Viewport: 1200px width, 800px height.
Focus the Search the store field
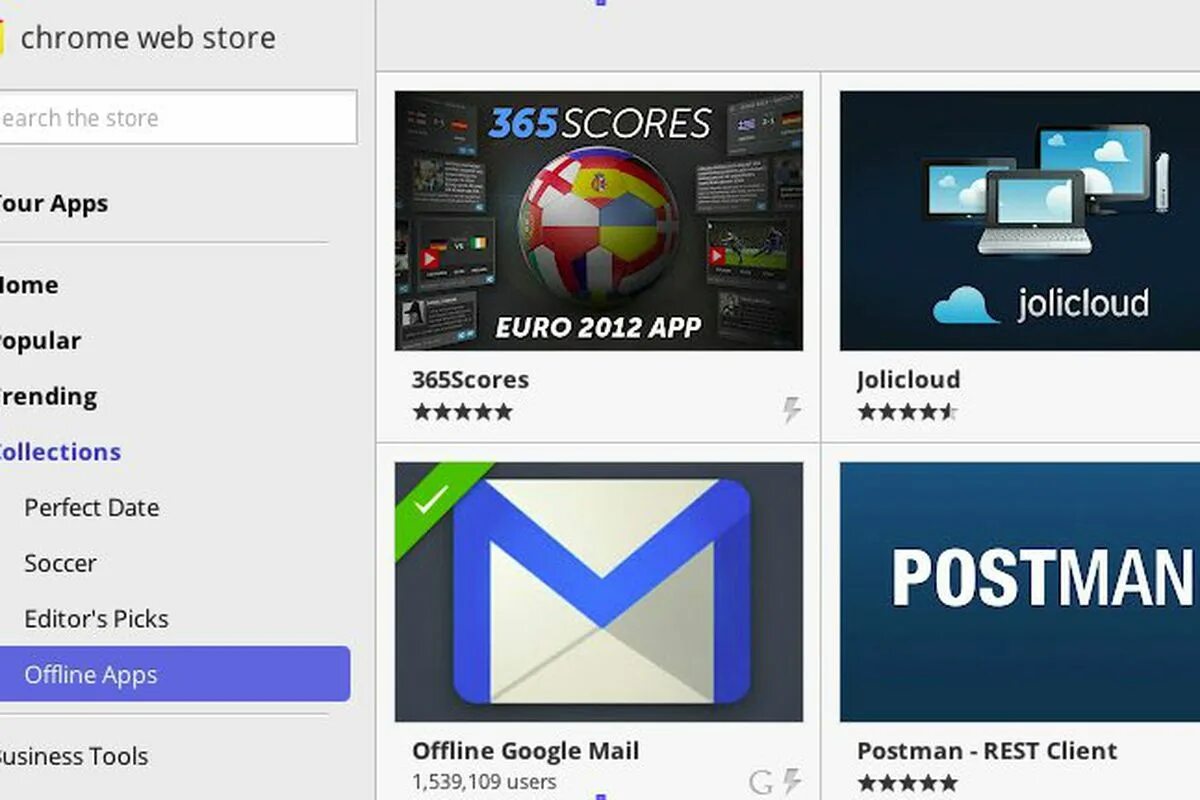point(178,117)
